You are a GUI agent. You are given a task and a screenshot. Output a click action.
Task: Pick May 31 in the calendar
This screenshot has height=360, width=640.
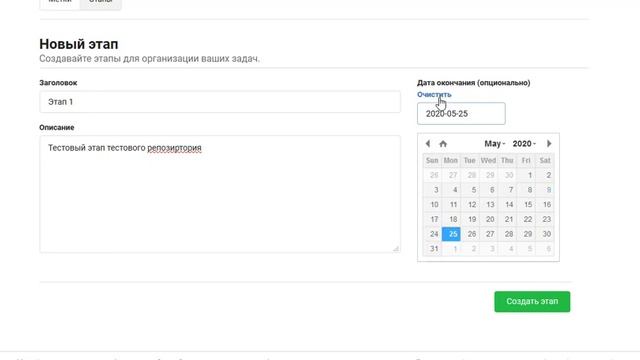(x=432, y=249)
